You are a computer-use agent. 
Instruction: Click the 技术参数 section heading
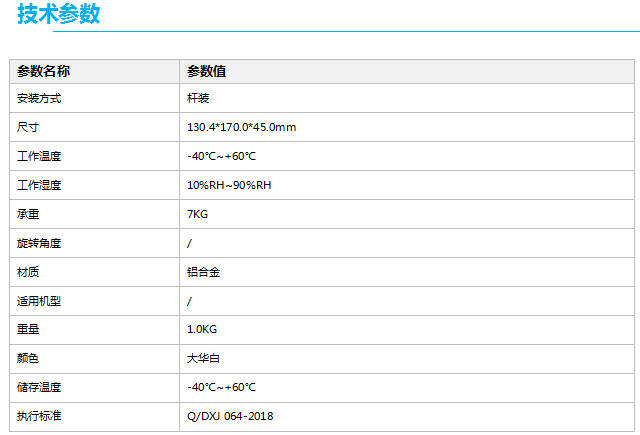(58, 15)
